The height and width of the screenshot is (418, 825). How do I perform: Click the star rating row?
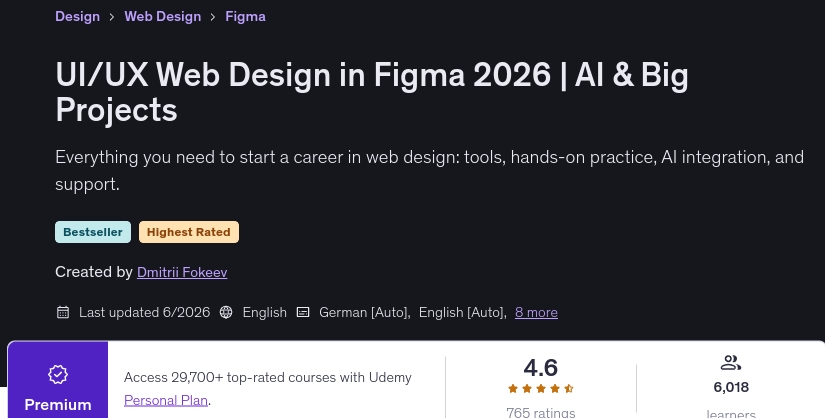point(540,389)
